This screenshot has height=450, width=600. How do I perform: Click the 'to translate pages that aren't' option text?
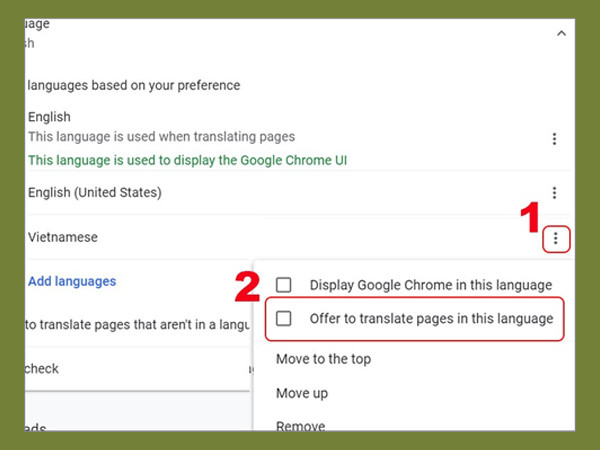[x=137, y=325]
